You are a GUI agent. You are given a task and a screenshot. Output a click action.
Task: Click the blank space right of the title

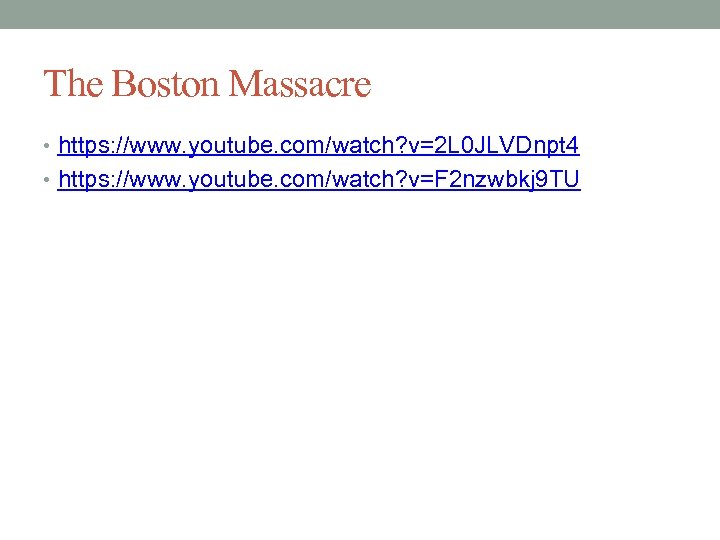pos(542,83)
